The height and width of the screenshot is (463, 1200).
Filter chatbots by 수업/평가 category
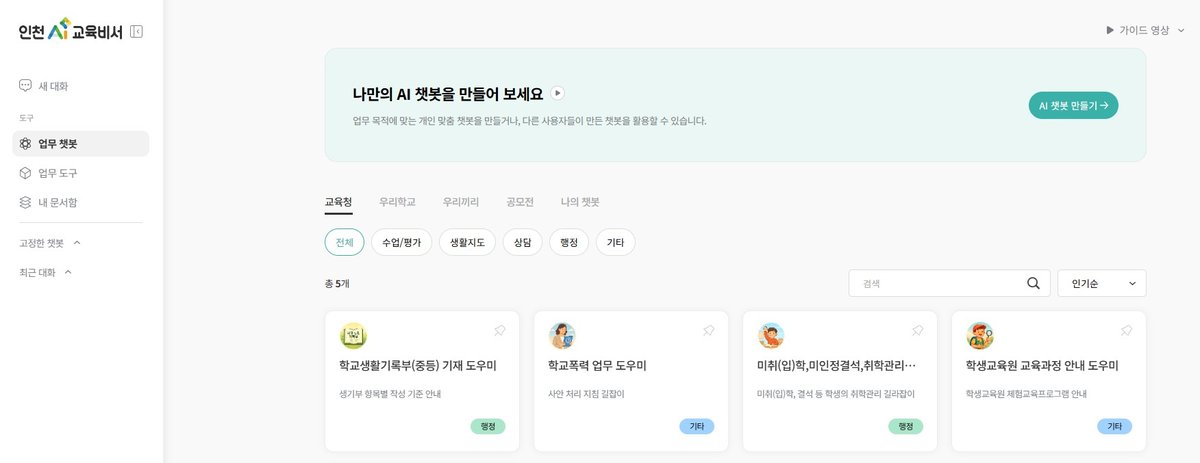pos(401,242)
